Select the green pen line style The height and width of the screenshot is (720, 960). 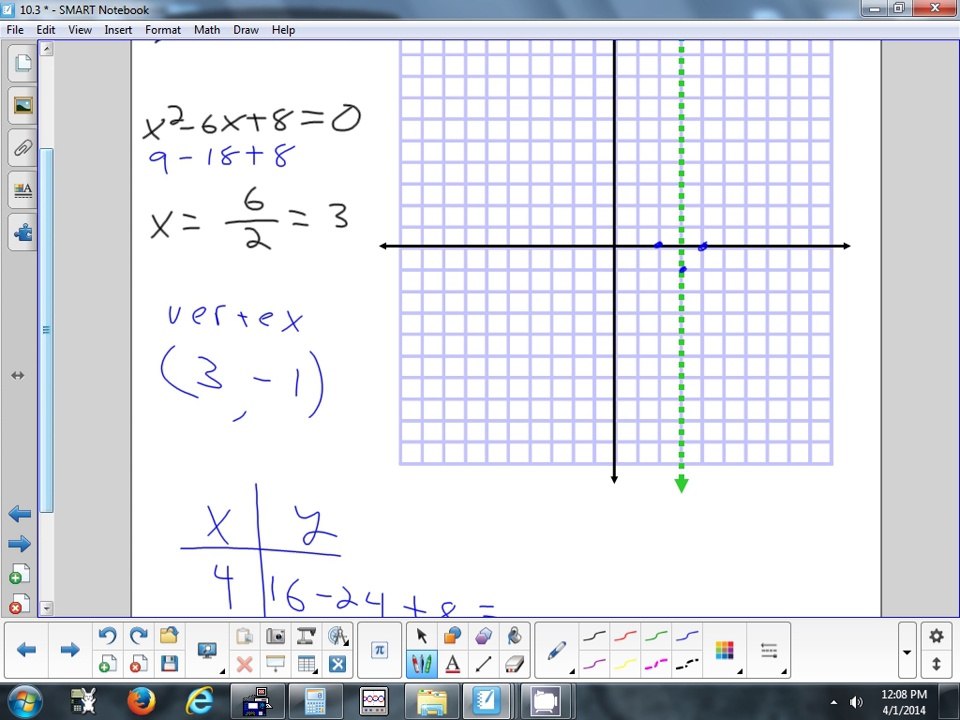point(656,637)
